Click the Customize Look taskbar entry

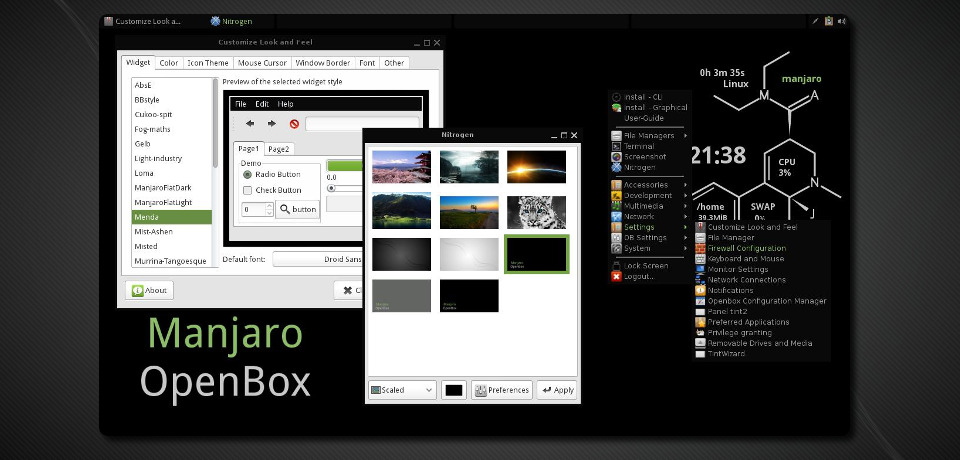point(143,21)
